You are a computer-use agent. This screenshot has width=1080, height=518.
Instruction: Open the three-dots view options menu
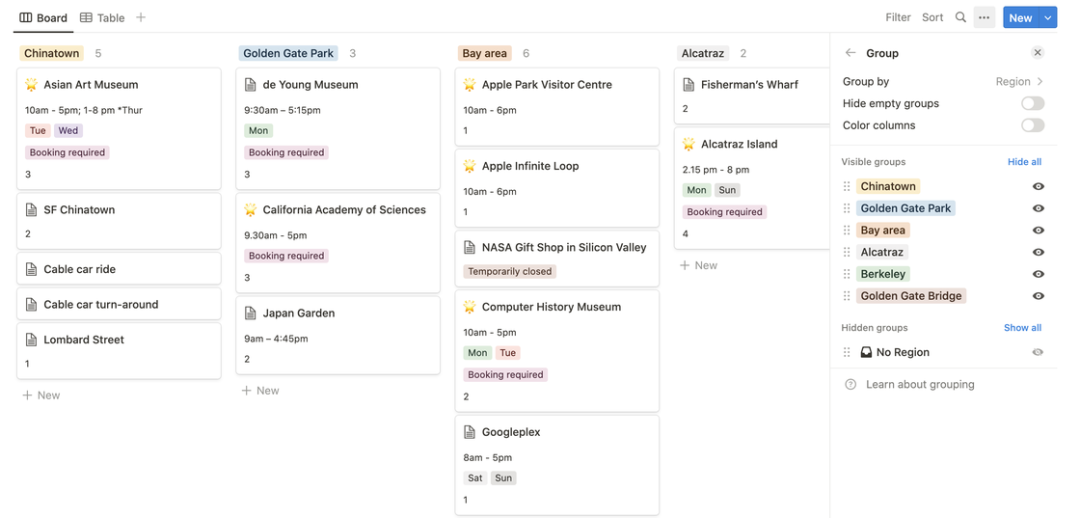coord(984,18)
